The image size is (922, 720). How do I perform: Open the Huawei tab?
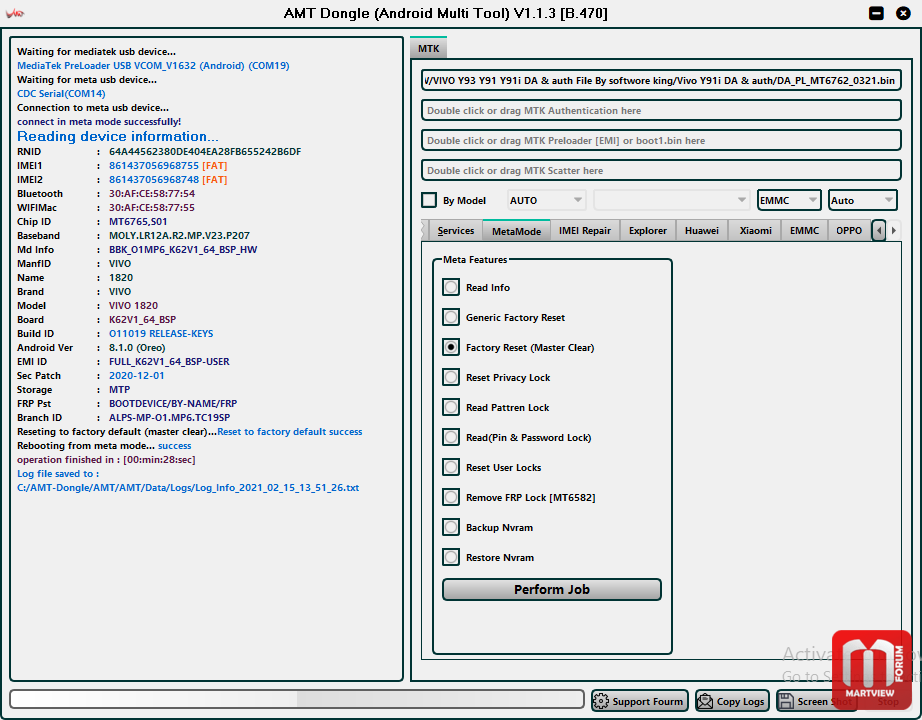(x=701, y=231)
